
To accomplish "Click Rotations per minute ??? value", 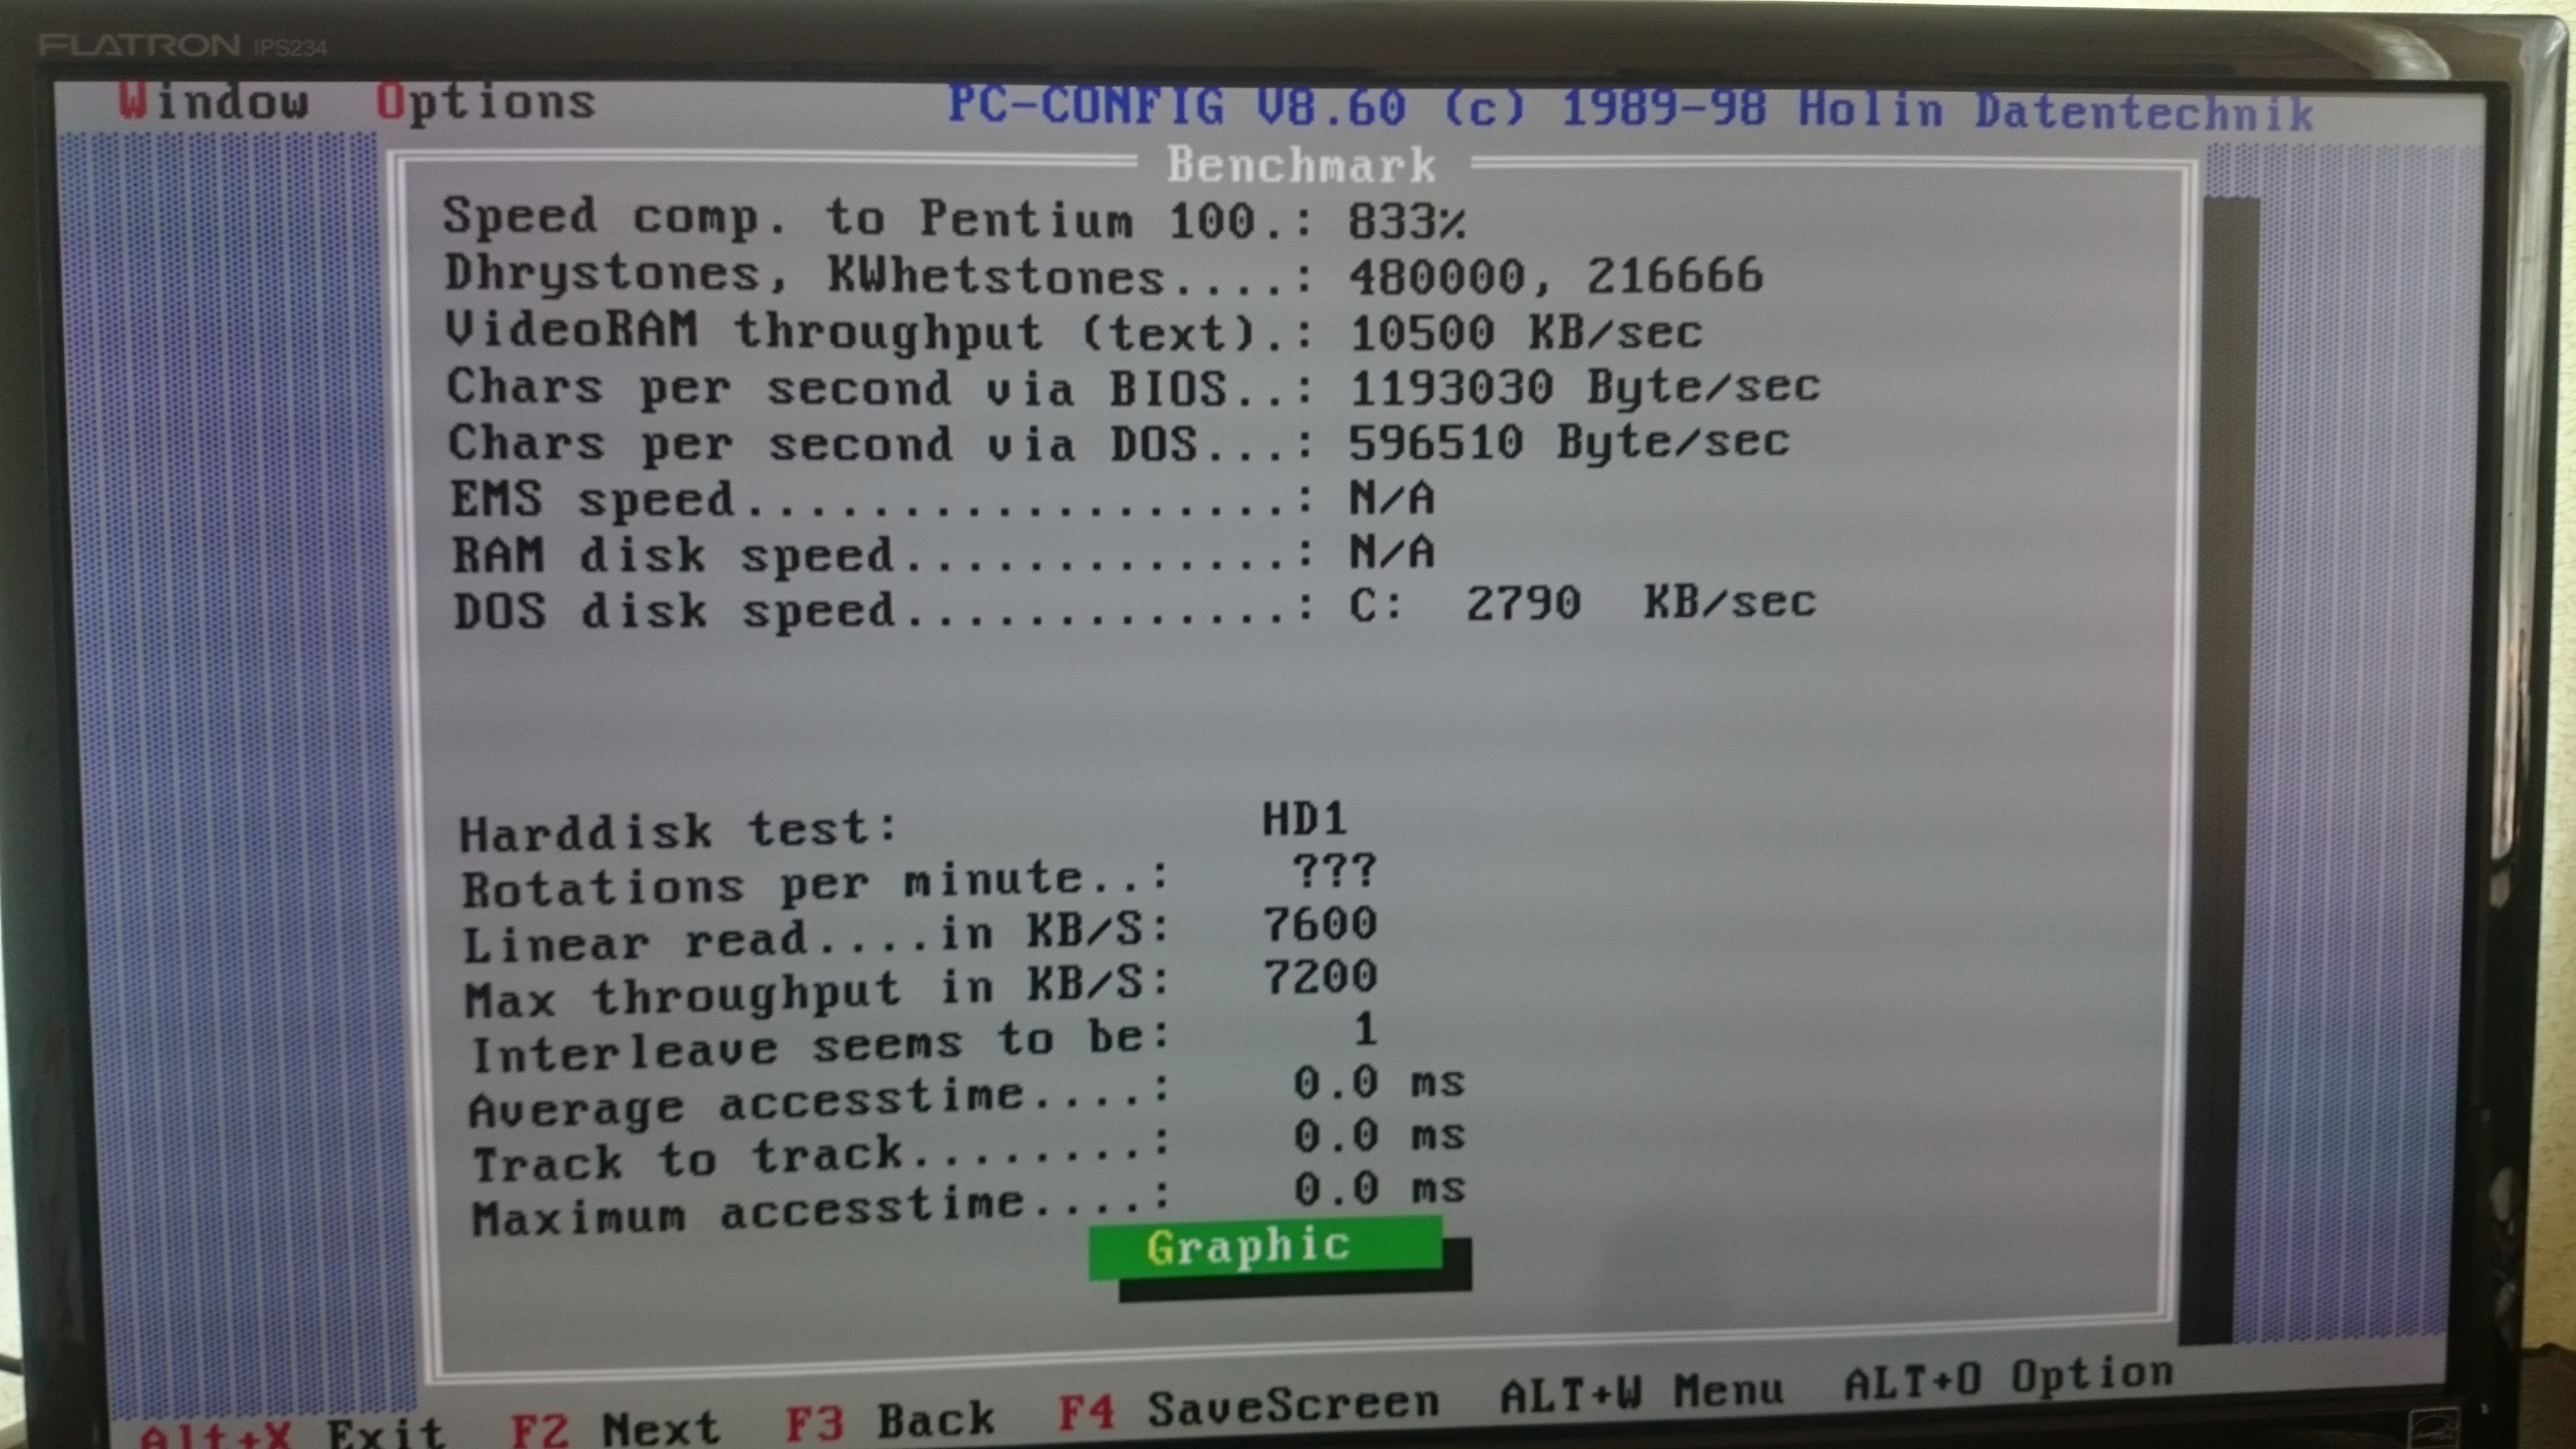I will (x=1334, y=872).
